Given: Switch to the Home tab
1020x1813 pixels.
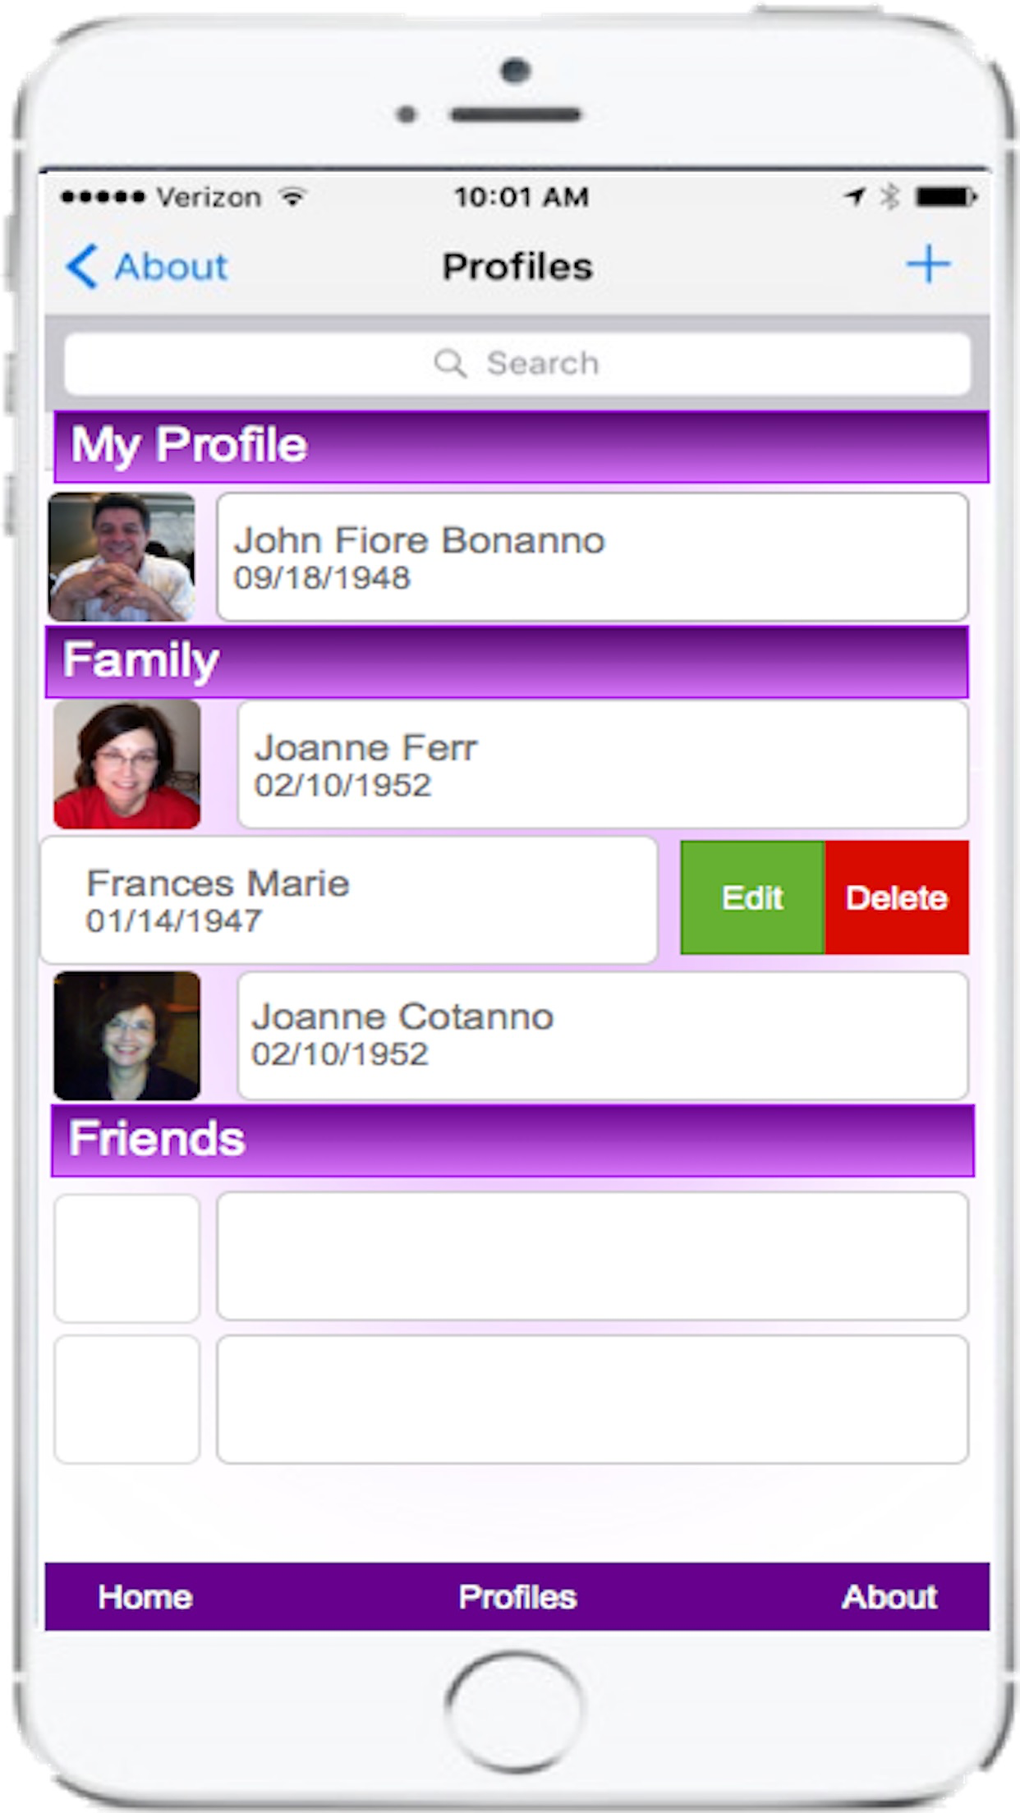Looking at the screenshot, I should coord(145,1597).
